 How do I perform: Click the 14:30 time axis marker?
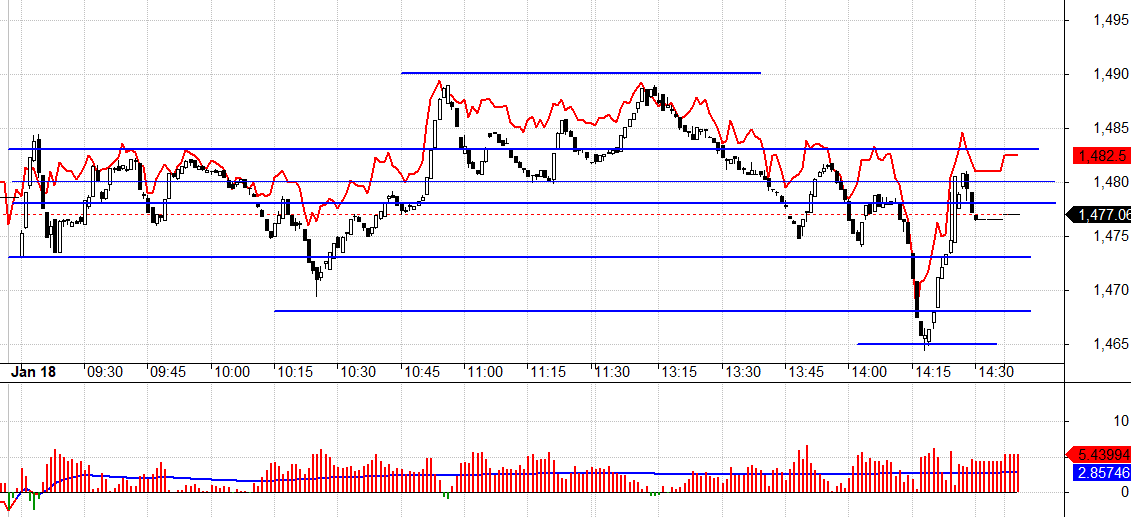pyautogui.click(x=996, y=373)
